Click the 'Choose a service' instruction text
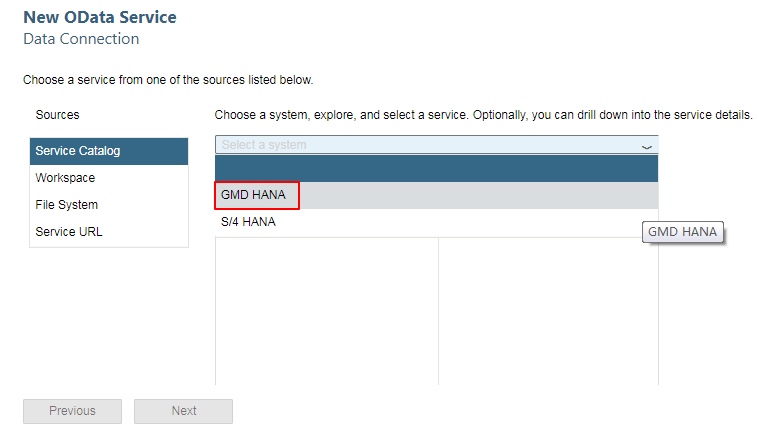 point(167,79)
